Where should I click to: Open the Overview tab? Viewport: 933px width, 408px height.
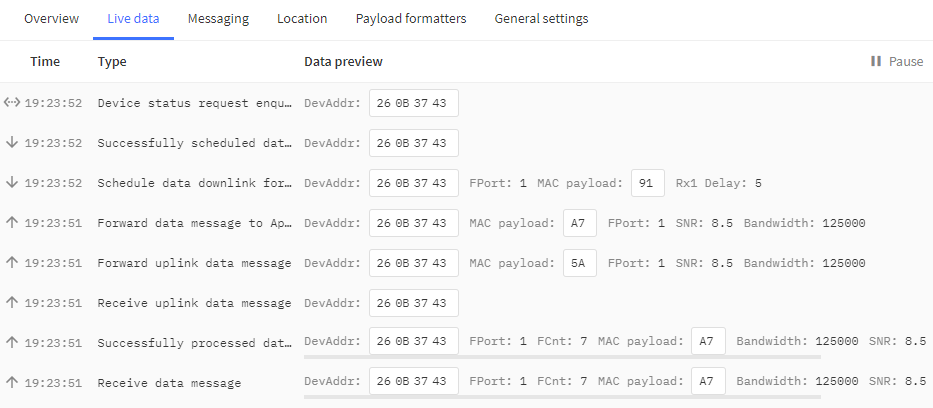[51, 19]
